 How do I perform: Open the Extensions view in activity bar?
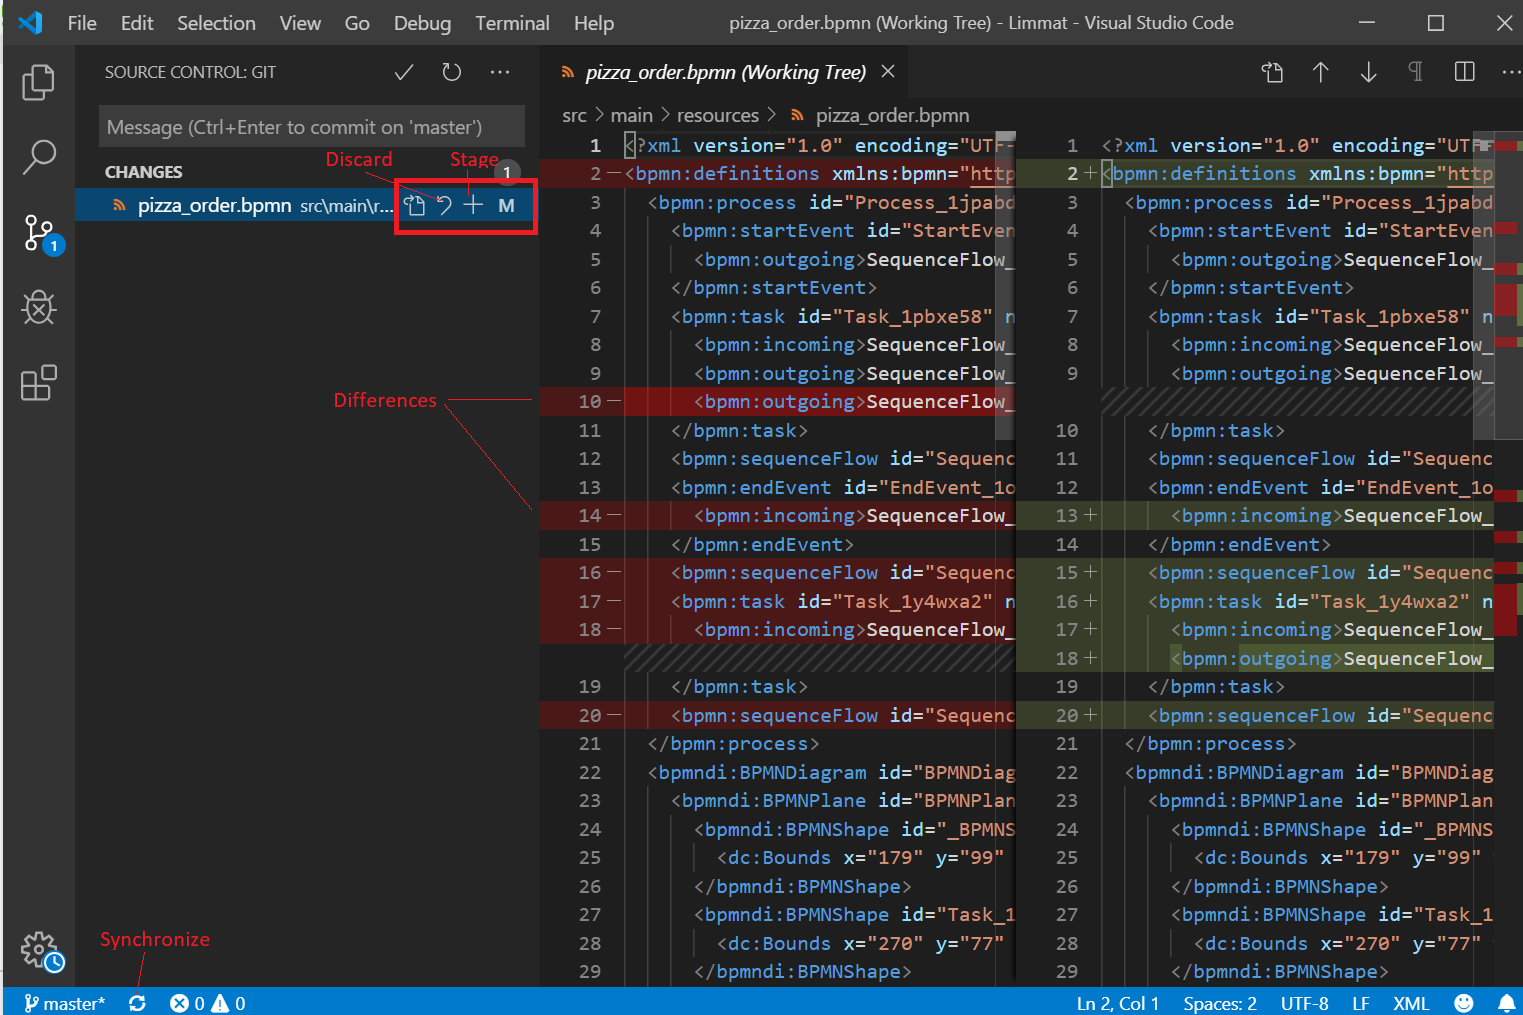click(38, 383)
